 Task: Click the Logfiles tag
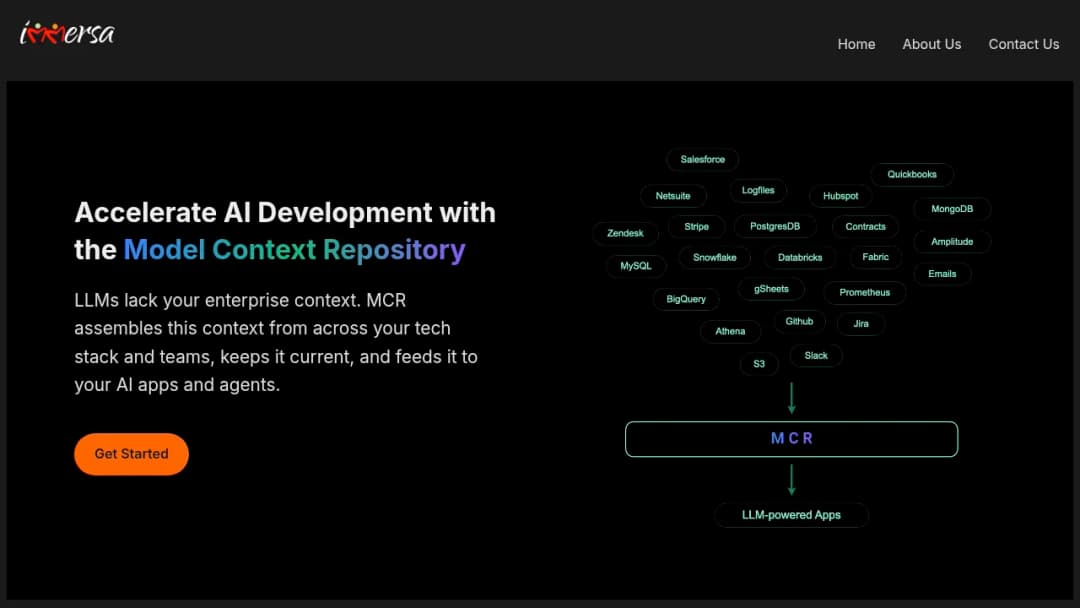758,190
